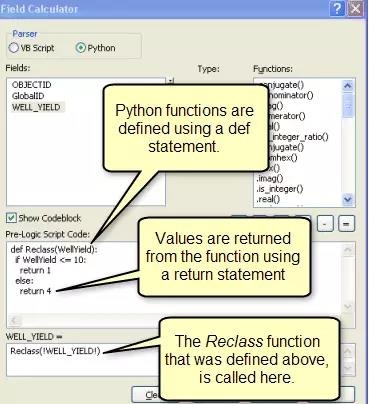
Task: Click the equals operator button
Action: 346,223
